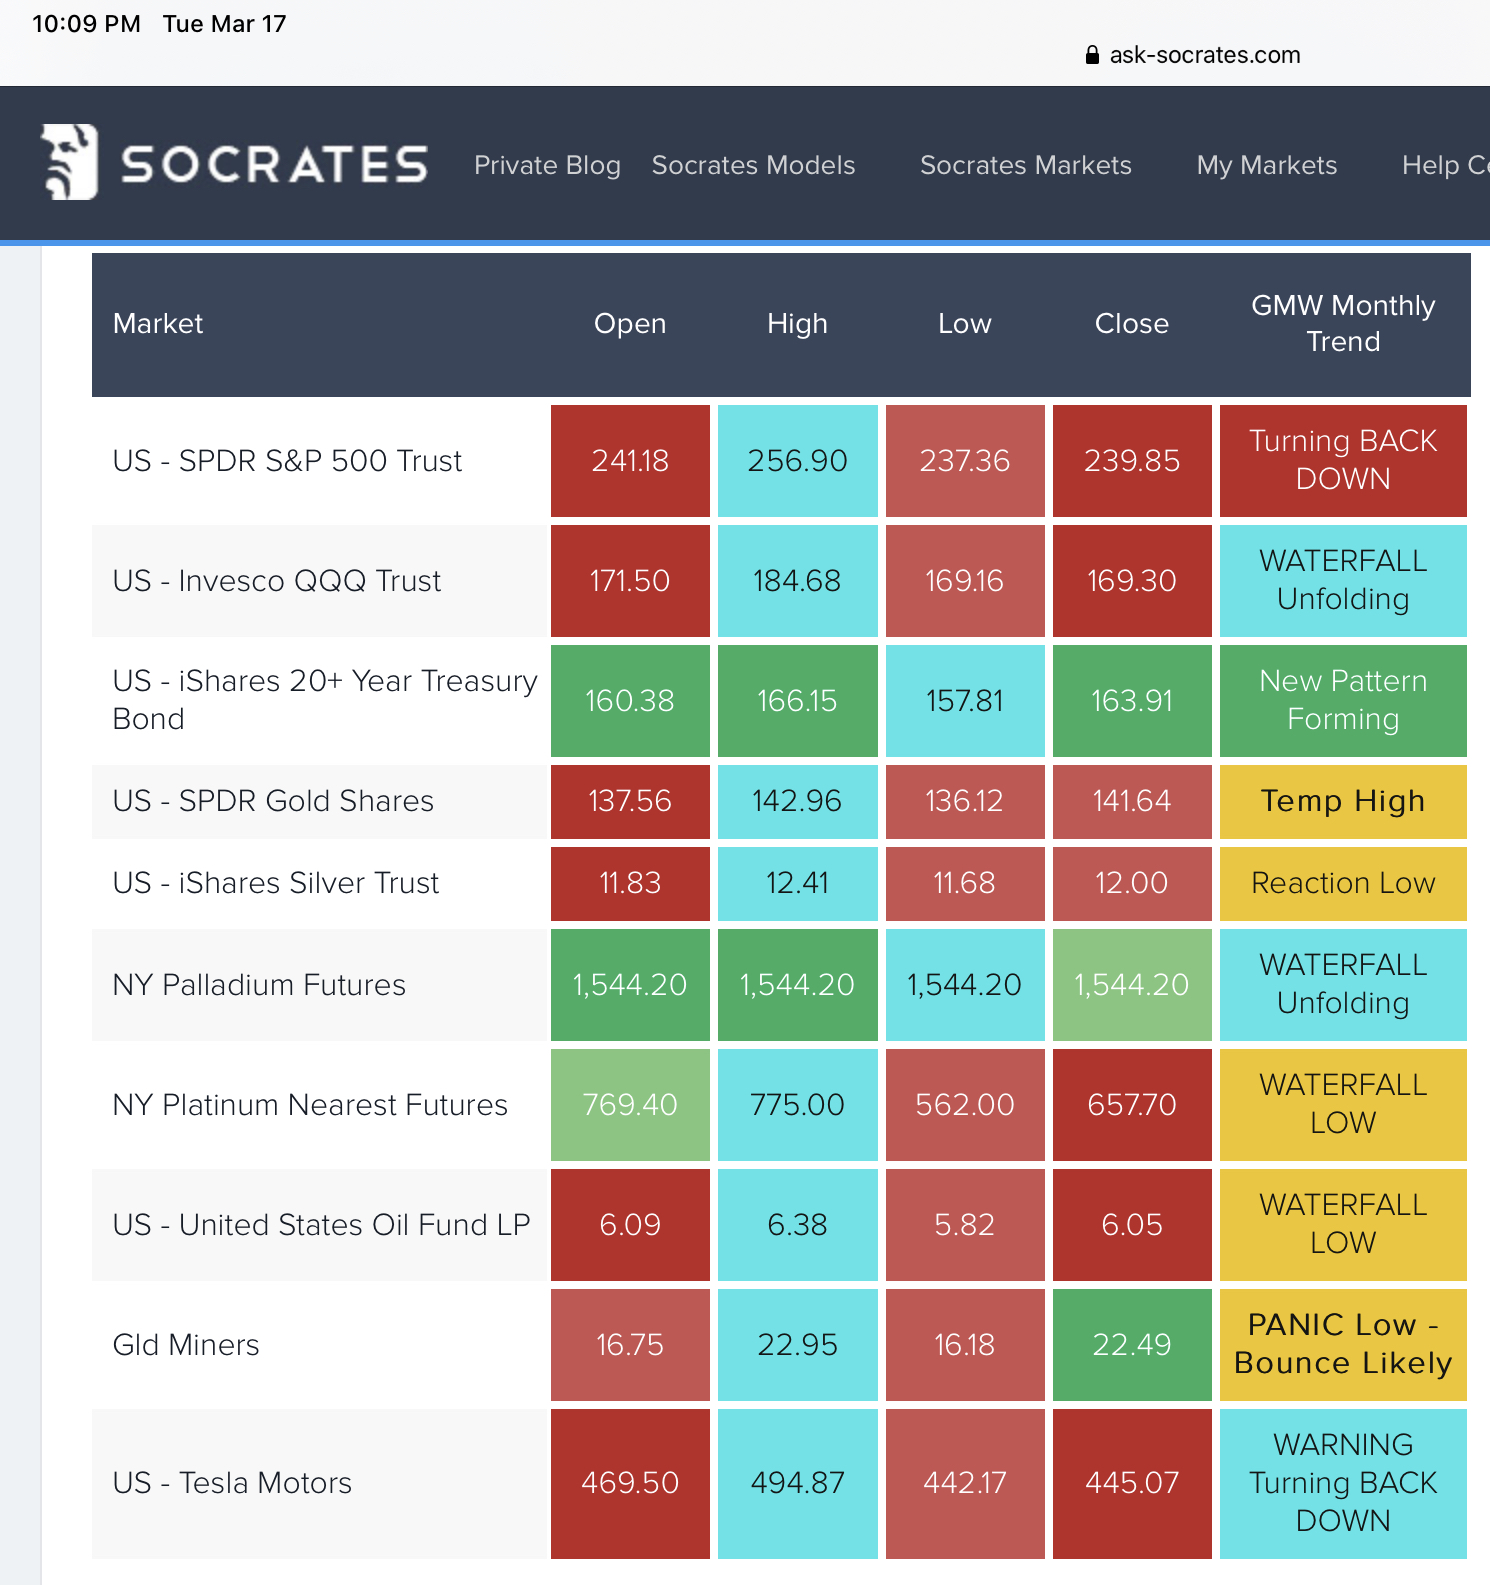Select the 'Temp High' trend cell
Image resolution: width=1490 pixels, height=1585 pixels.
(x=1343, y=802)
